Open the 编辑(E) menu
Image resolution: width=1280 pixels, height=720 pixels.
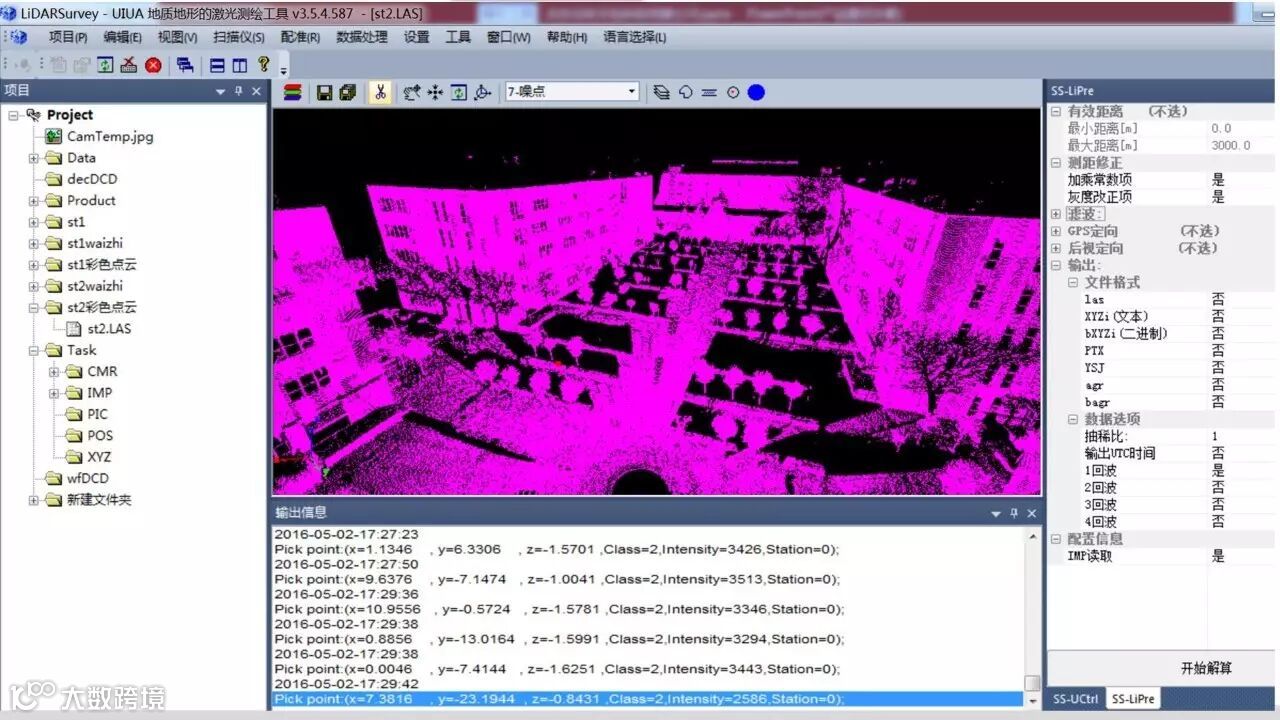[x=122, y=37]
